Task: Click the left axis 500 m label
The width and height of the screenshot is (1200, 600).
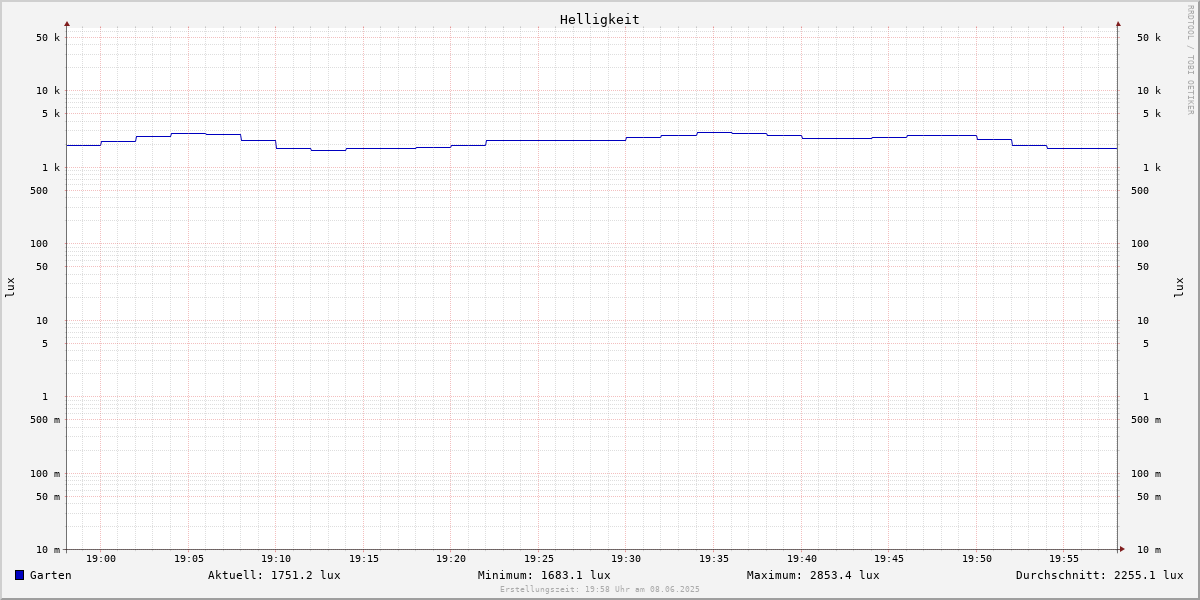Action: tap(45, 420)
